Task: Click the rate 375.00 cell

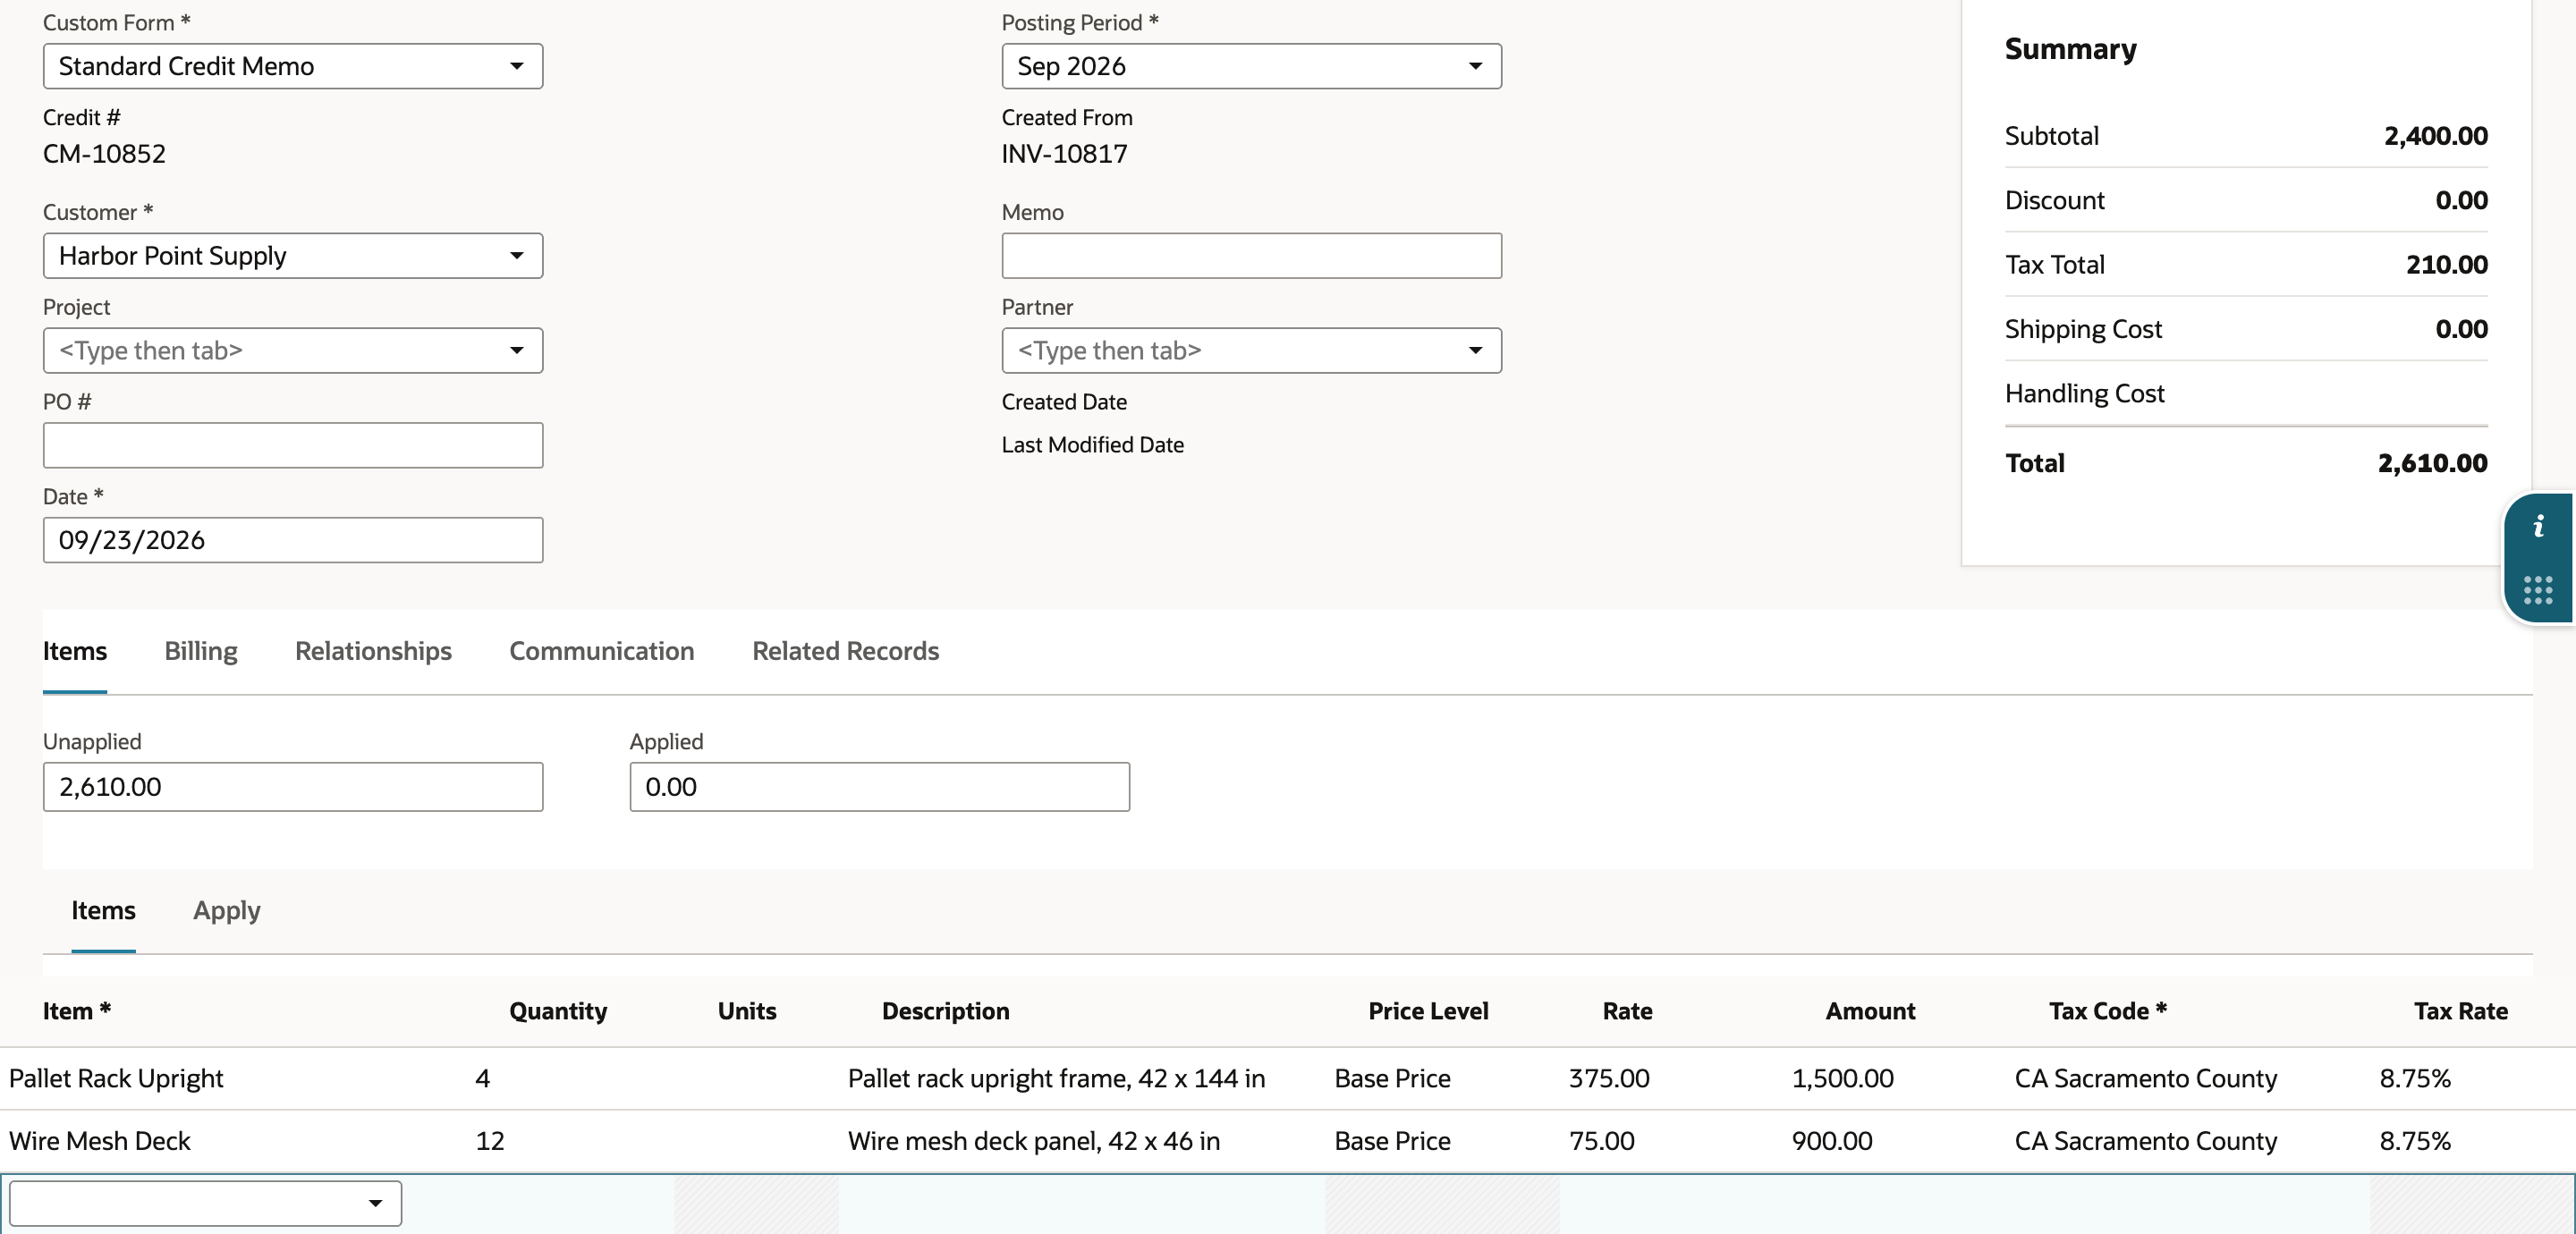Action: pyautogui.click(x=1609, y=1078)
